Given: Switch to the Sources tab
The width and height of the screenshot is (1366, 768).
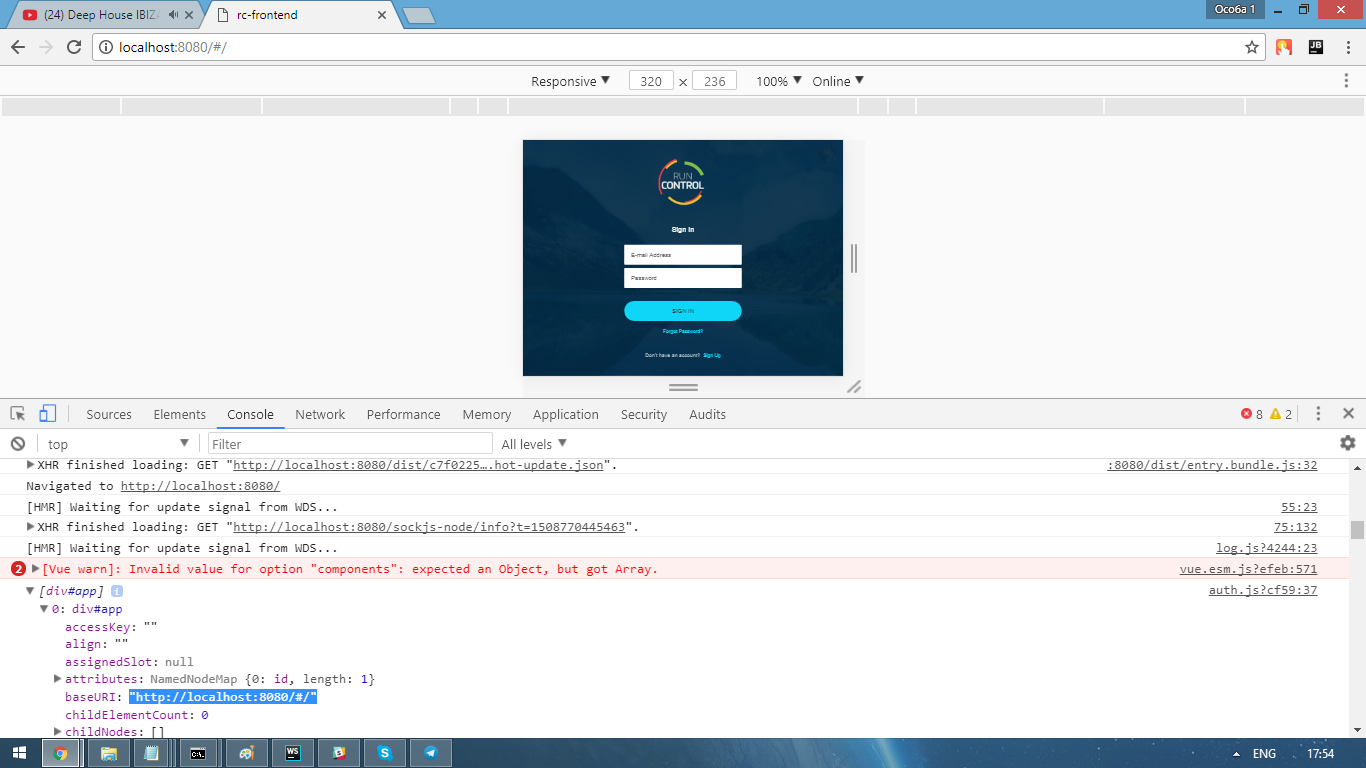Looking at the screenshot, I should [x=109, y=414].
